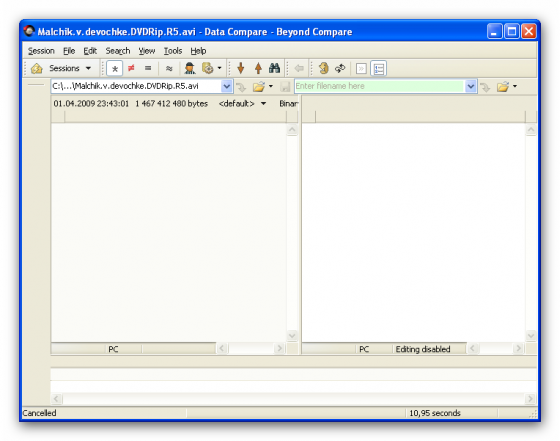Image resolution: width=560 pixels, height=441 pixels.
Task: Click right pane open file folder button
Action: [x=503, y=86]
